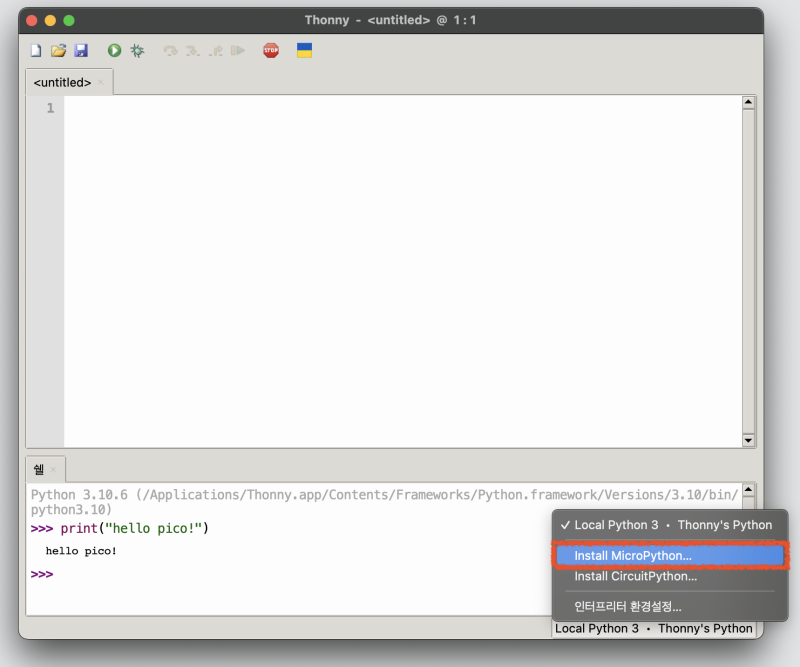The width and height of the screenshot is (800, 667).
Task: Switch to the <untitled> editor tab
Action: (62, 82)
